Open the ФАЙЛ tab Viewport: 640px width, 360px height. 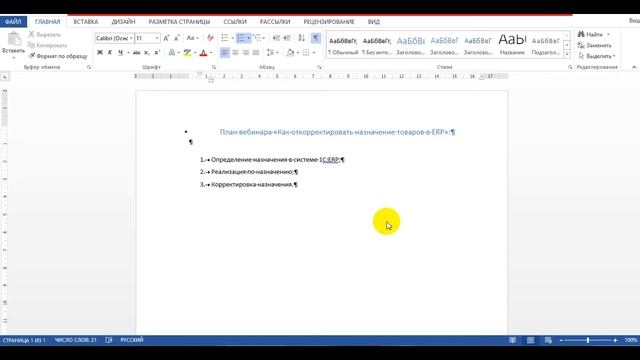tap(13, 22)
